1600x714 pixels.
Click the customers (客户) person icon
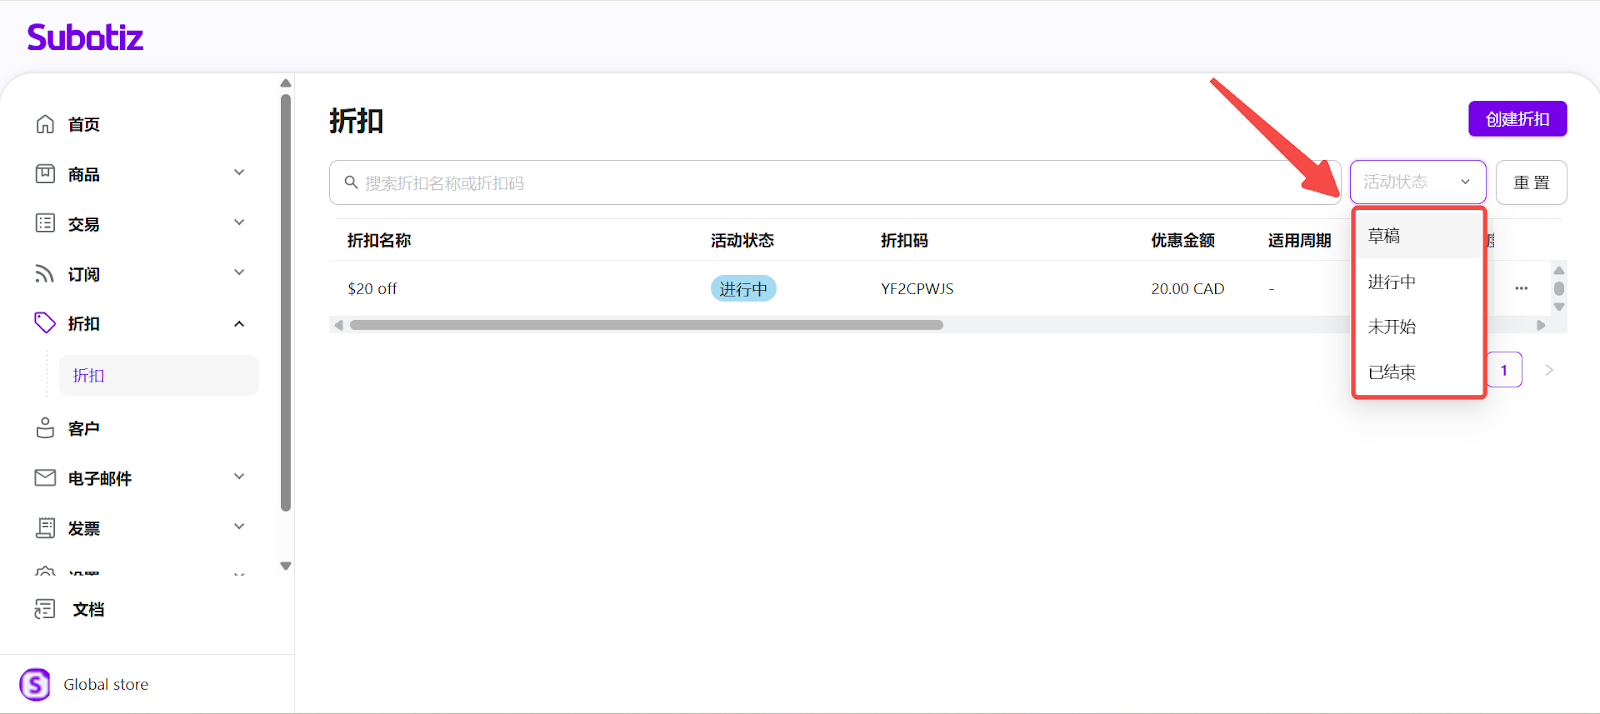pyautogui.click(x=45, y=428)
